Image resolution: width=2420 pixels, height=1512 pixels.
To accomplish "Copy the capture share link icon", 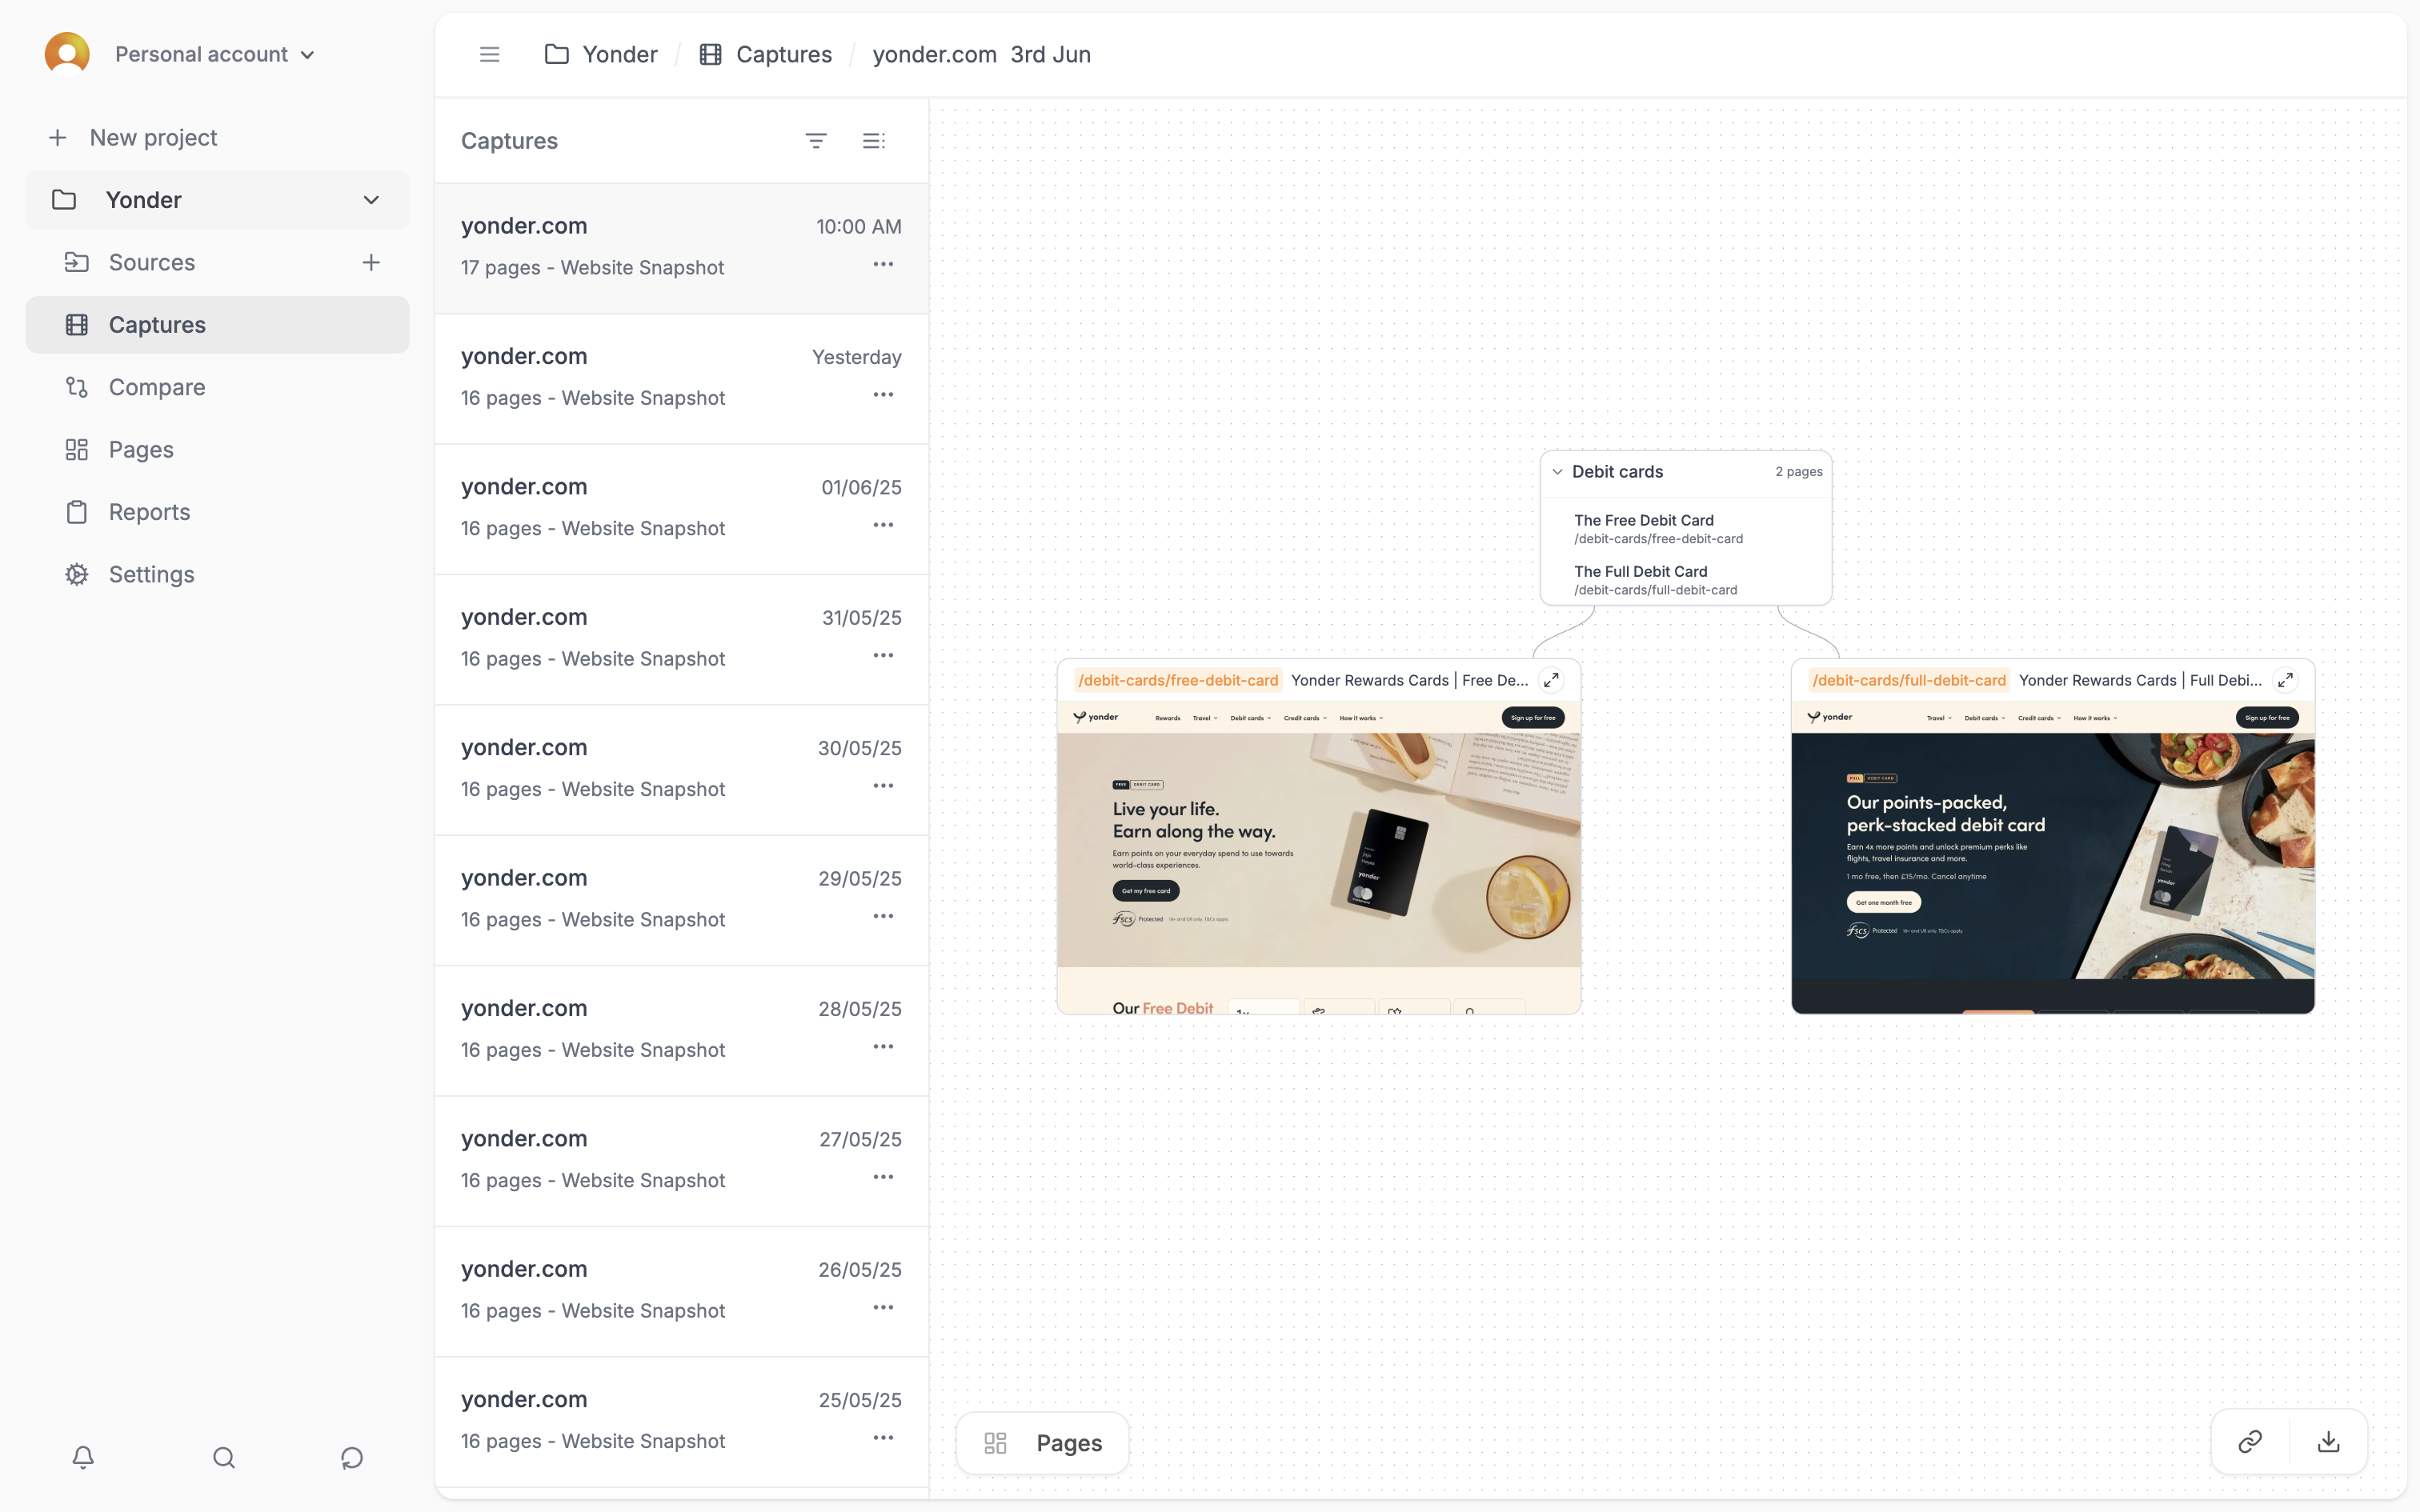I will pos(2250,1441).
